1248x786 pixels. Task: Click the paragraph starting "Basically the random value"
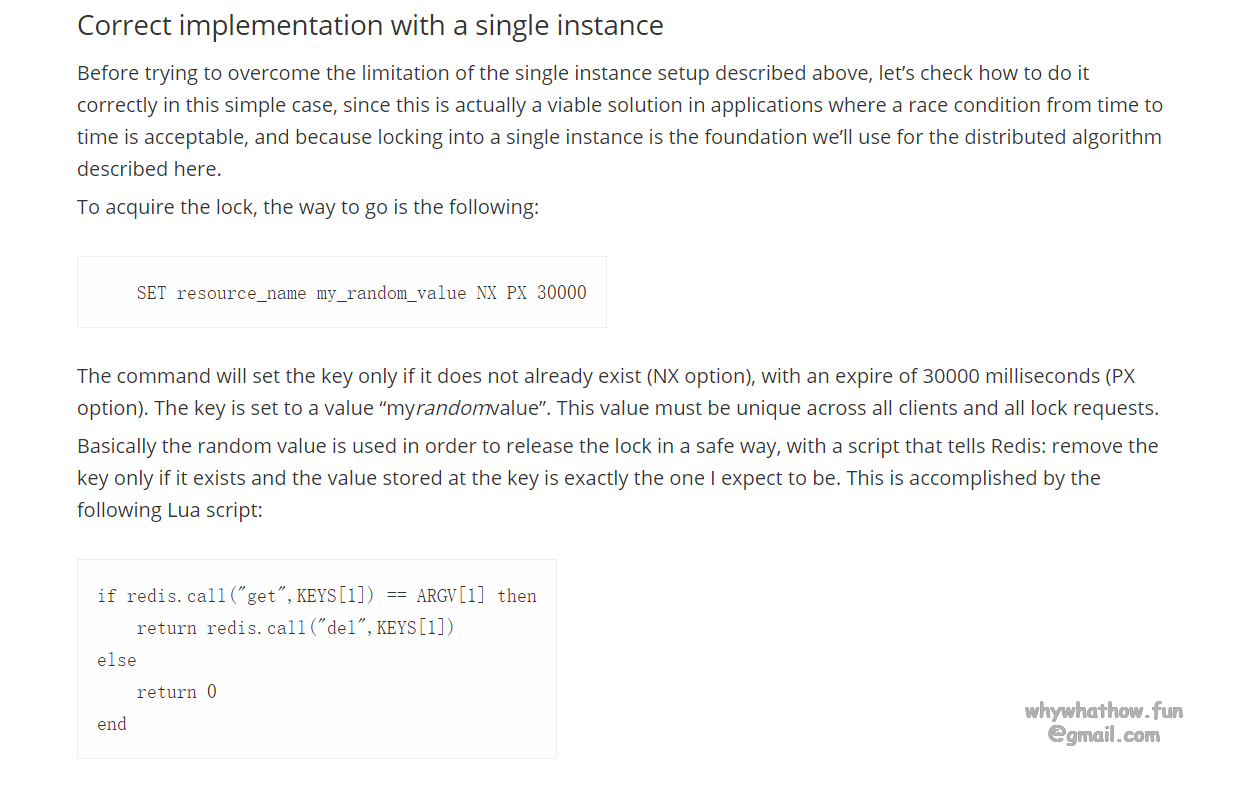point(617,462)
